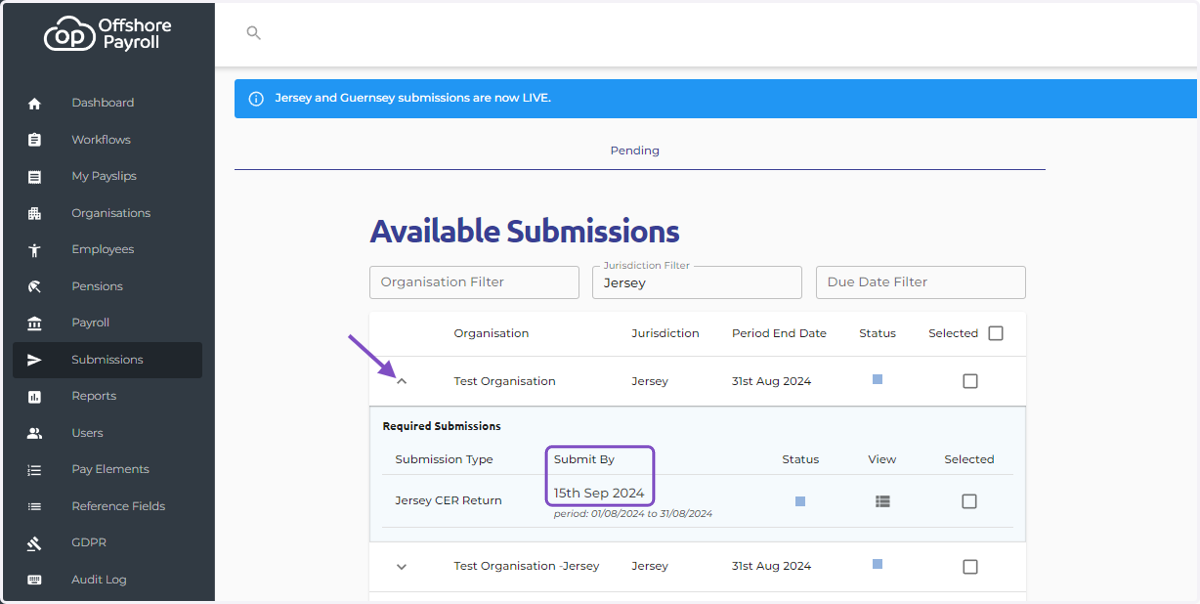This screenshot has width=1200, height=604.
Task: Click the Test Organisation -Jersey name
Action: click(x=526, y=566)
